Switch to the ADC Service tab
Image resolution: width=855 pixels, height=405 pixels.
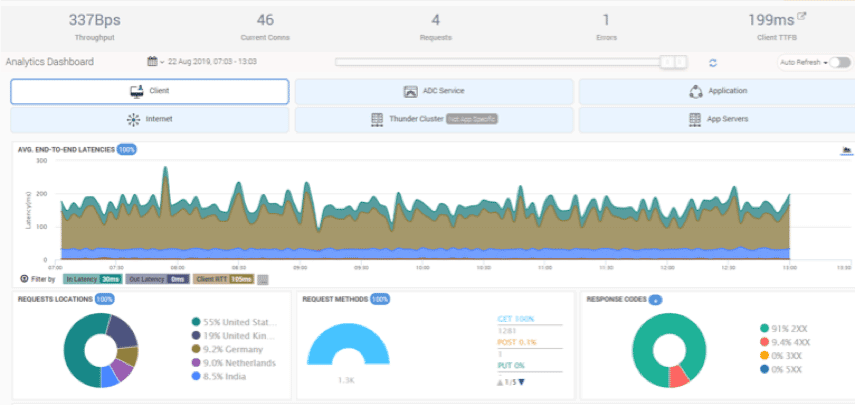434,92
